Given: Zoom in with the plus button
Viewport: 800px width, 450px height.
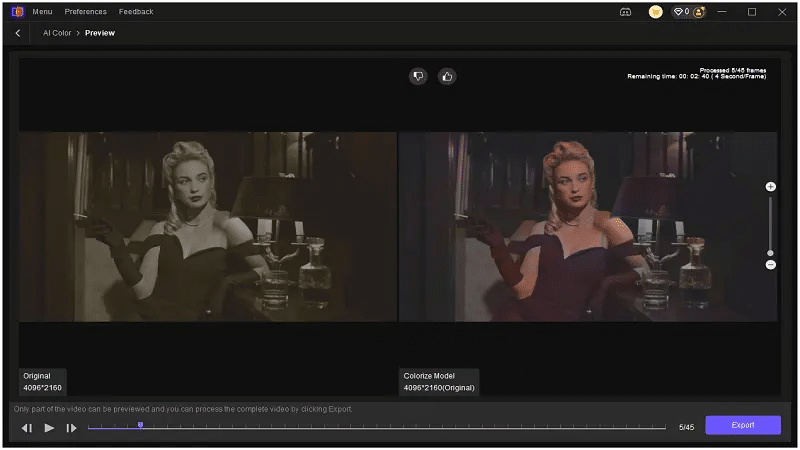Looking at the screenshot, I should [770, 187].
